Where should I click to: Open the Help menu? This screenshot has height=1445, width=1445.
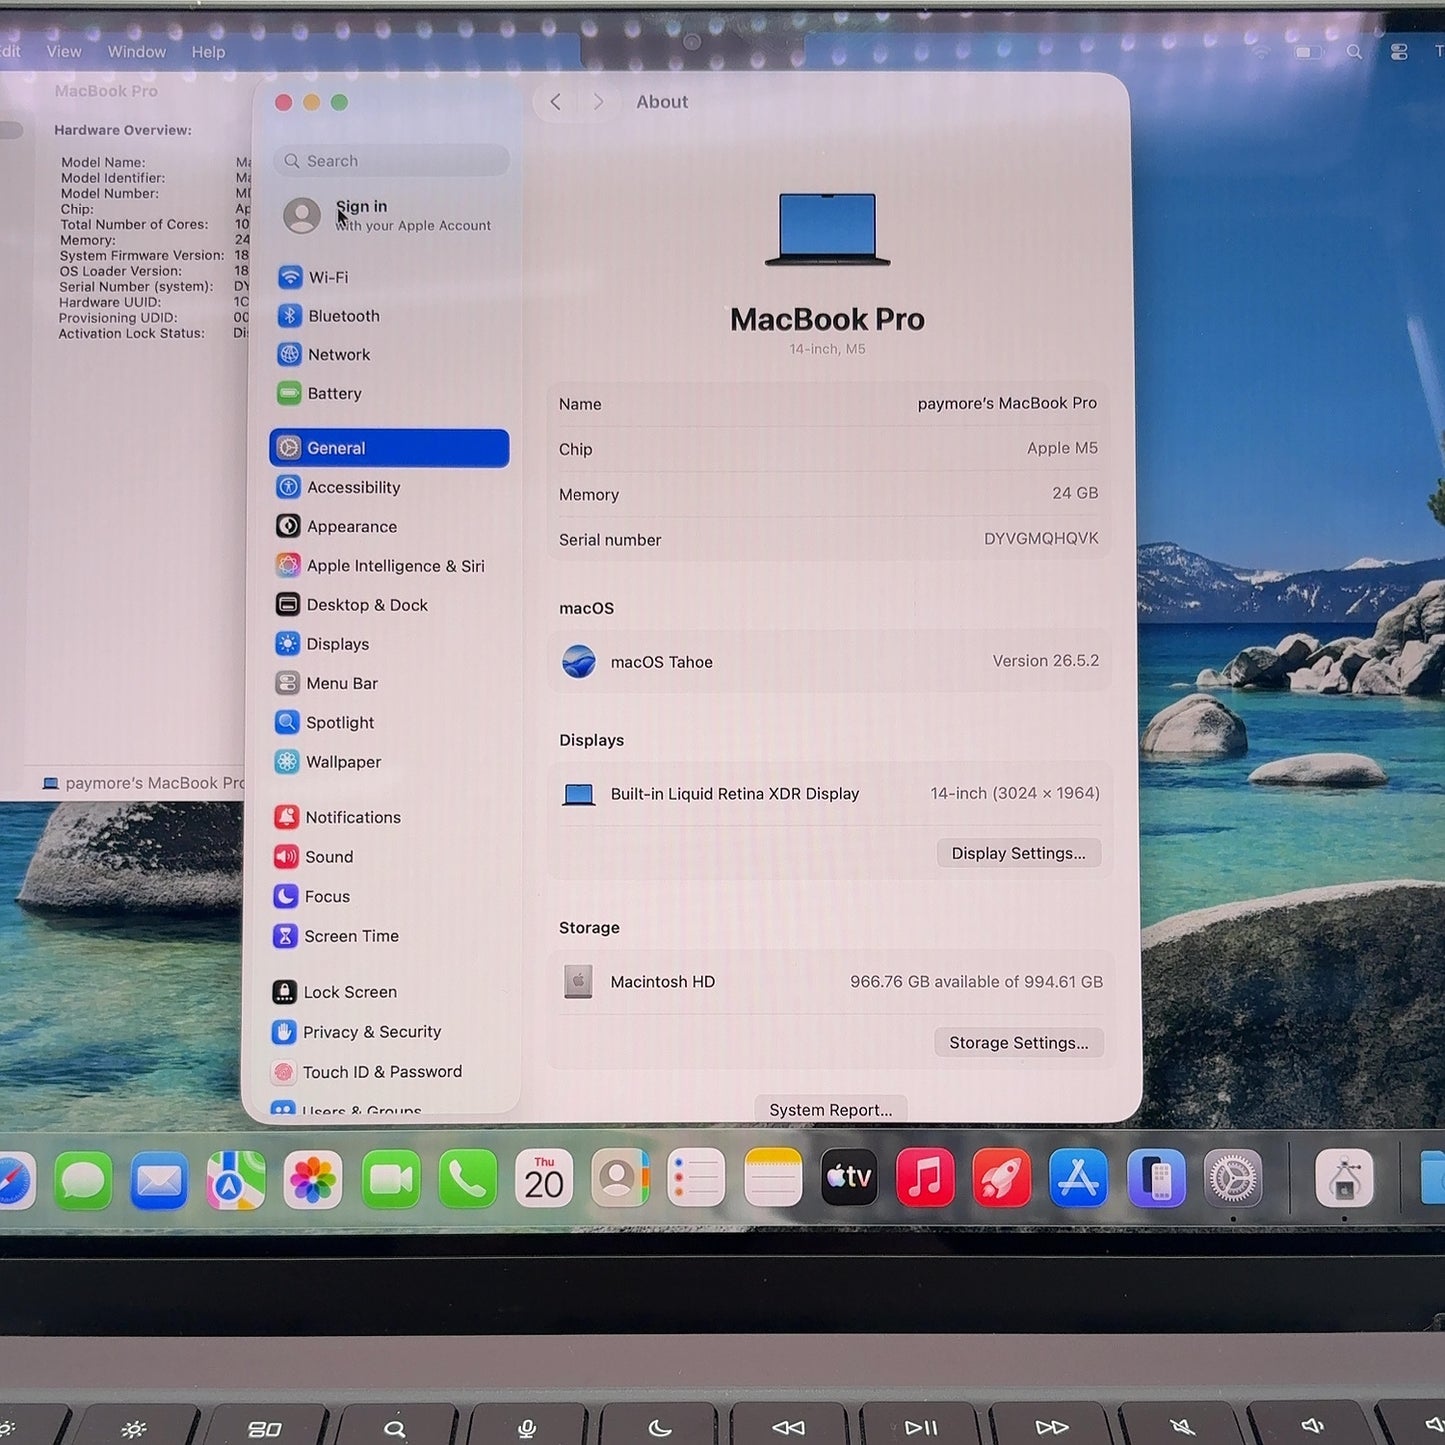[x=208, y=52]
